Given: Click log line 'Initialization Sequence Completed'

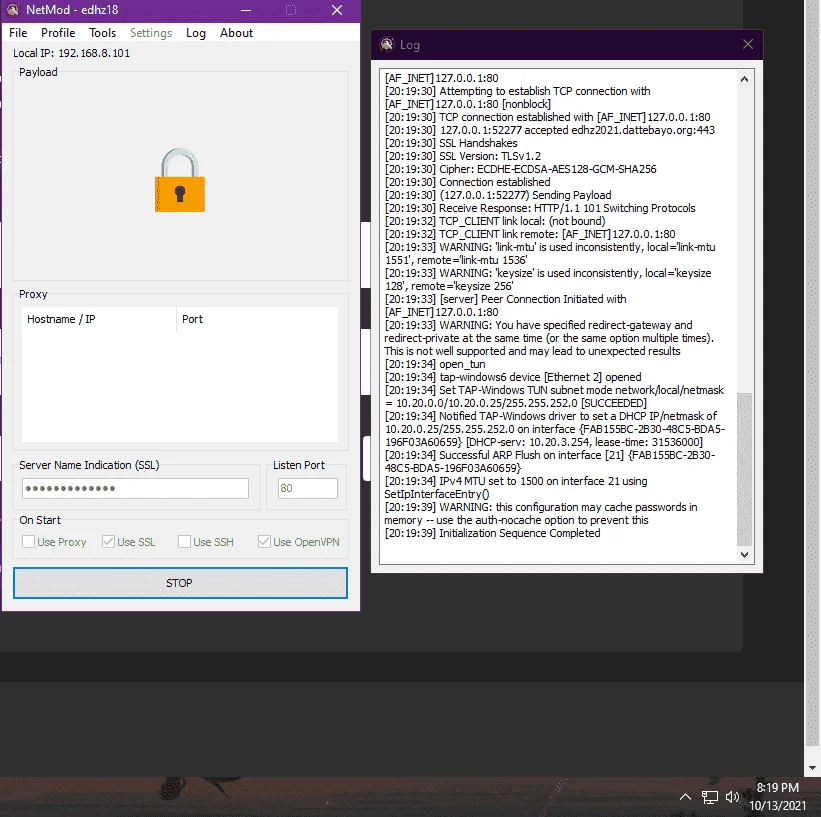Looking at the screenshot, I should pyautogui.click(x=492, y=533).
